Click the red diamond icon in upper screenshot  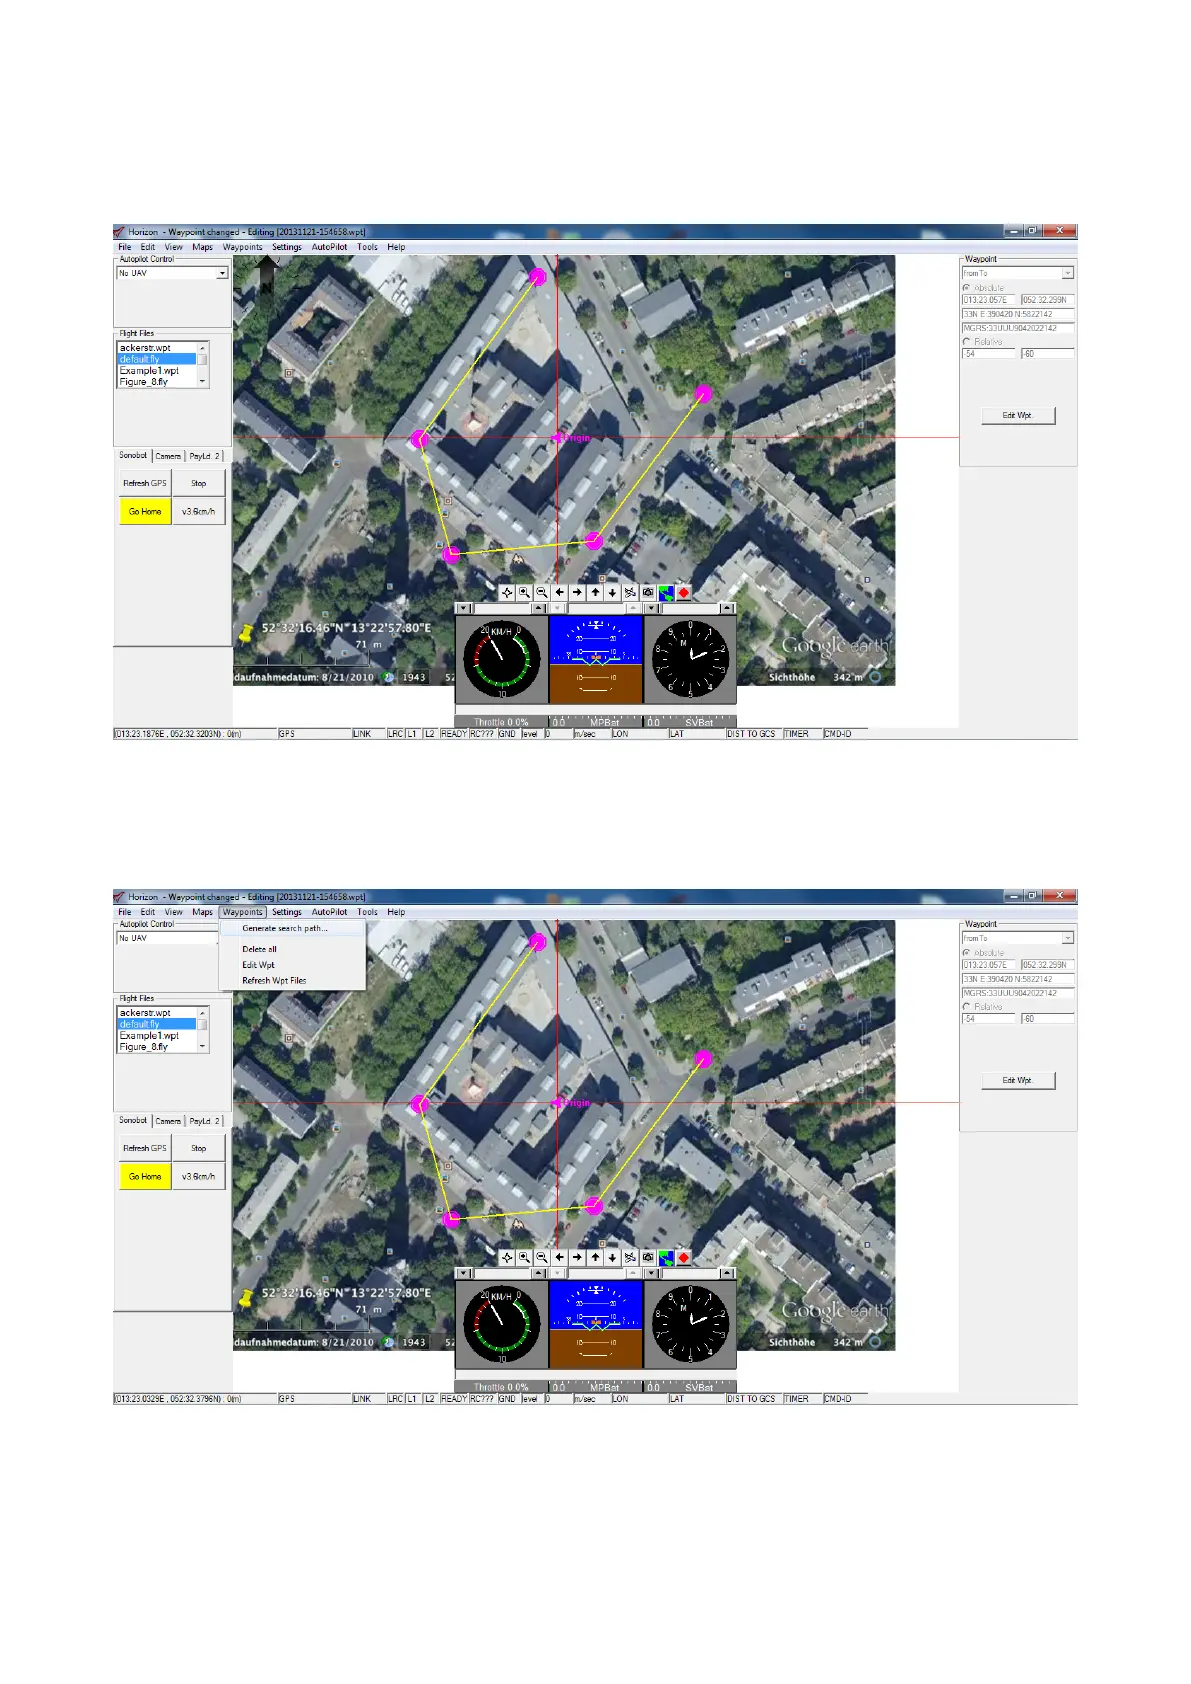684,592
